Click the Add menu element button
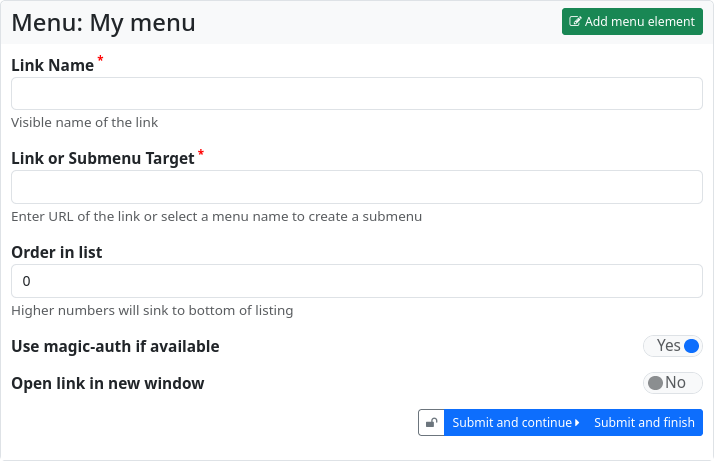 (632, 22)
